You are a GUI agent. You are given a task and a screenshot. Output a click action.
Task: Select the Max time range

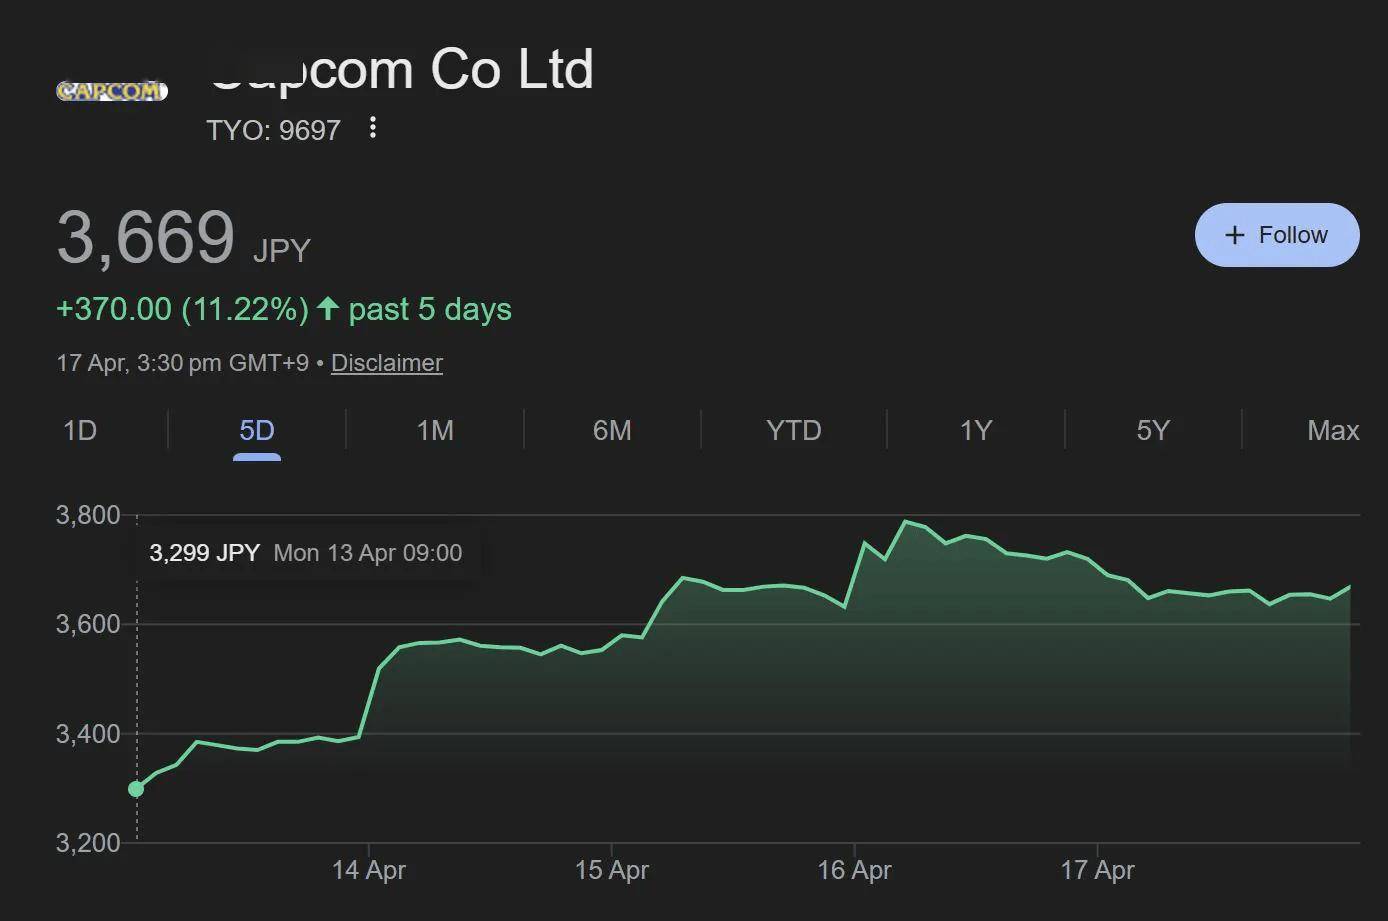(x=1332, y=430)
